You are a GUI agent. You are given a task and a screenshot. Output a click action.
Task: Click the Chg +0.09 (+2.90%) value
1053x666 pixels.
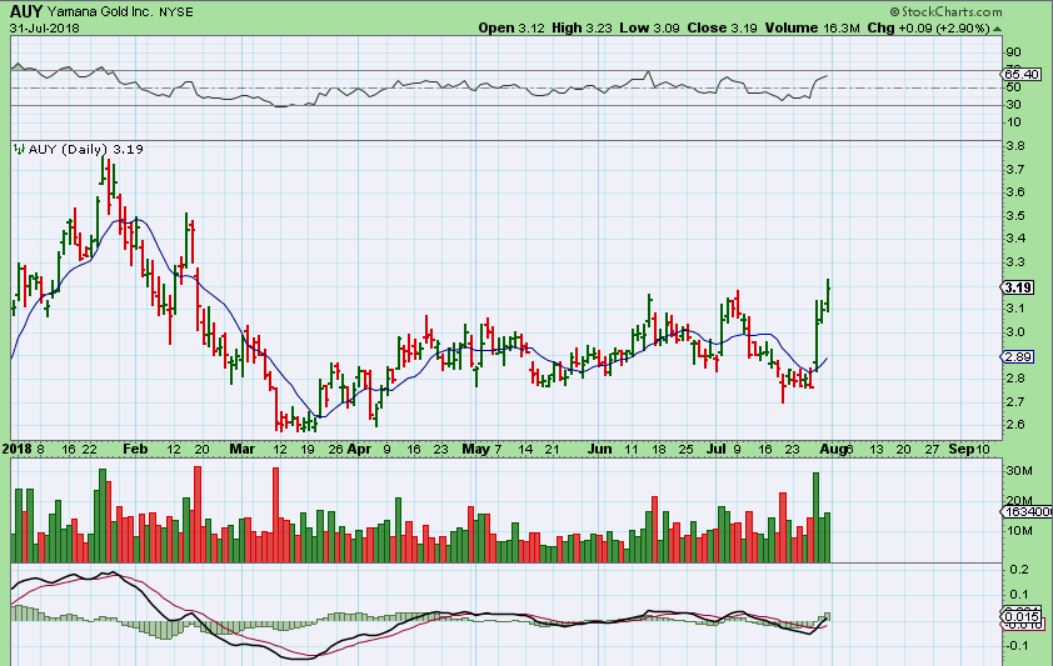[929, 28]
